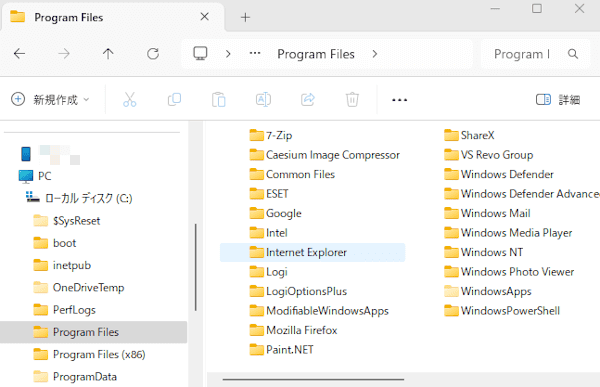This screenshot has height=387, width=600.
Task: Select the VS Revo Group folder
Action: [489, 155]
